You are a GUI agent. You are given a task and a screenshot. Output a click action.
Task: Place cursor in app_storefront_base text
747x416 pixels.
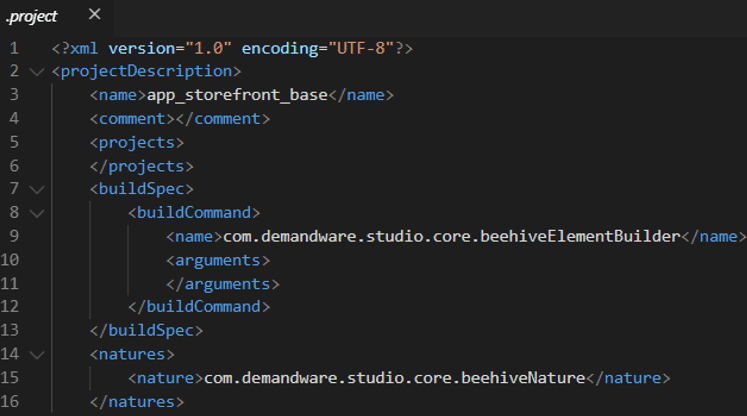click(237, 95)
